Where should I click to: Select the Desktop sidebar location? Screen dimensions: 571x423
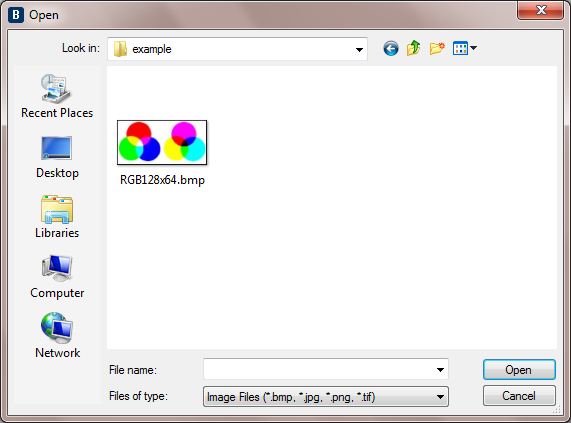[57, 157]
